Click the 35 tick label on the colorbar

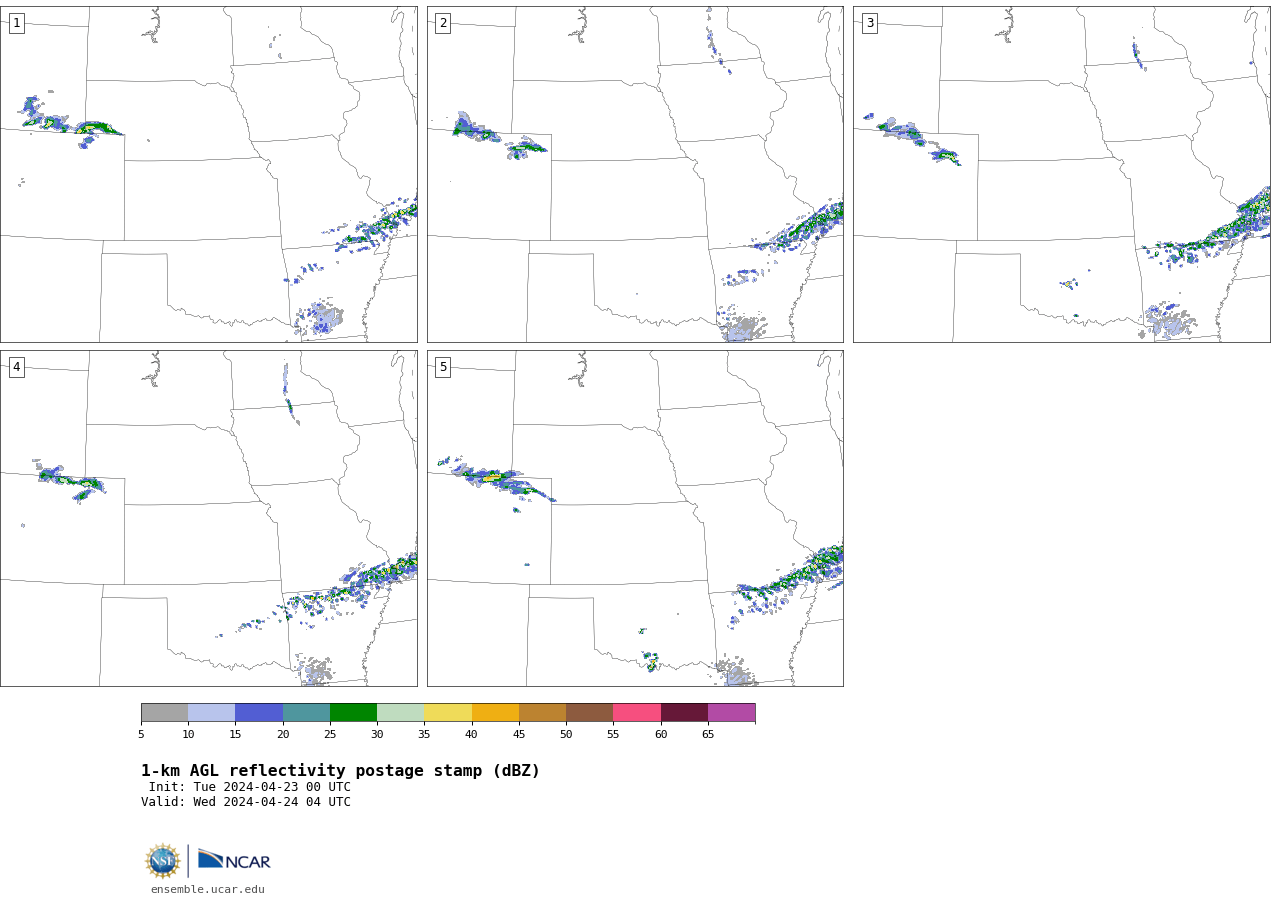tap(424, 735)
